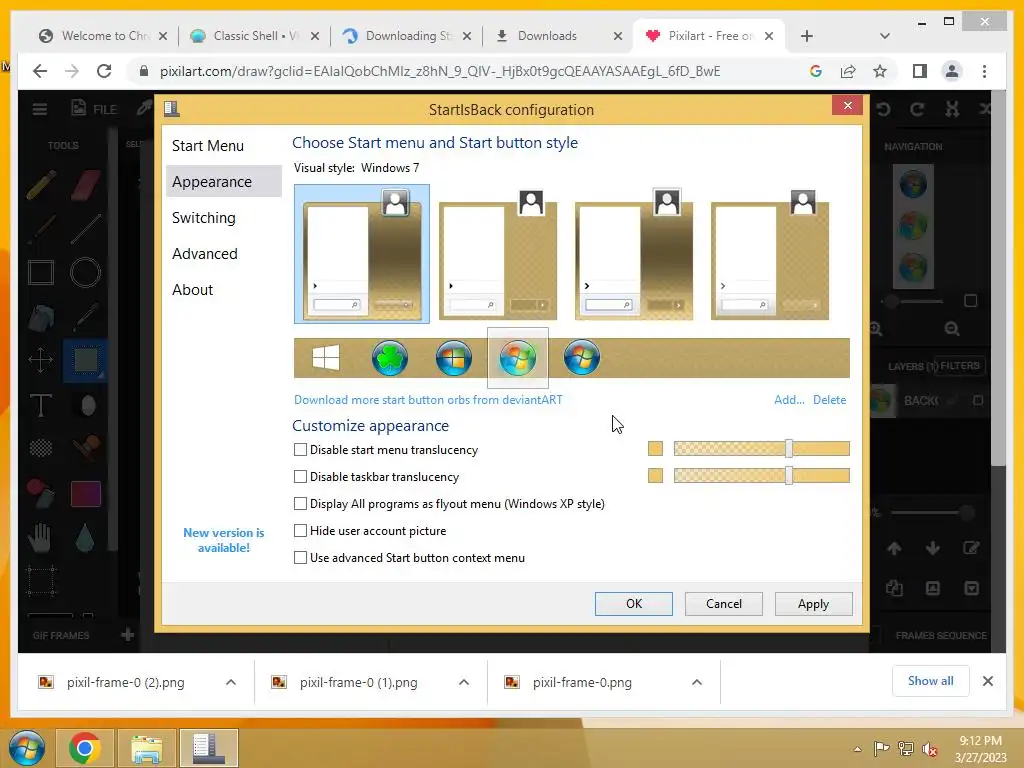This screenshot has height=768, width=1024.
Task: Click the Delete orb link
Action: [x=829, y=400]
